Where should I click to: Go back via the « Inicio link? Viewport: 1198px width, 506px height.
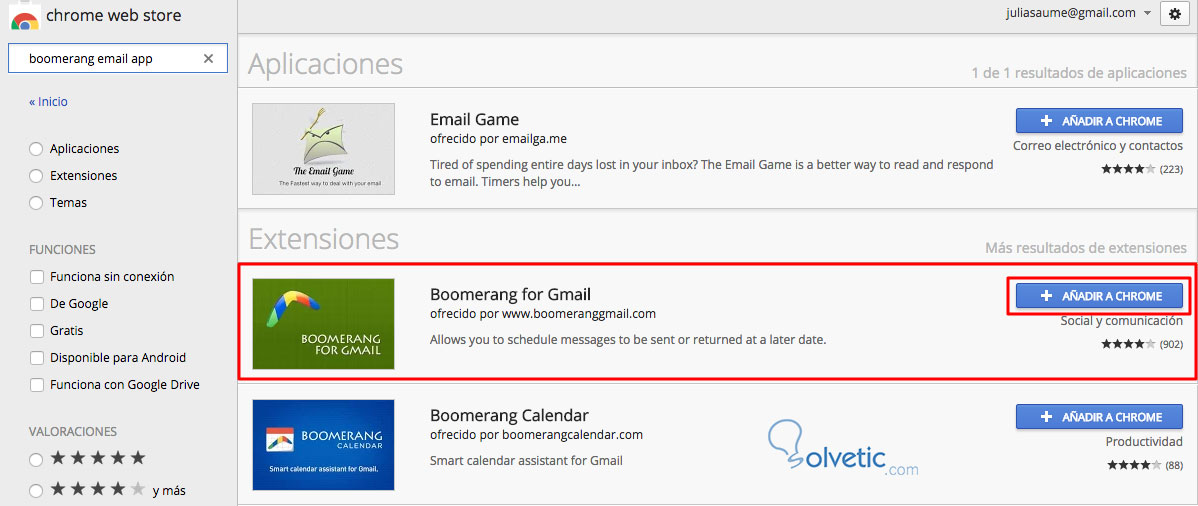(x=48, y=102)
